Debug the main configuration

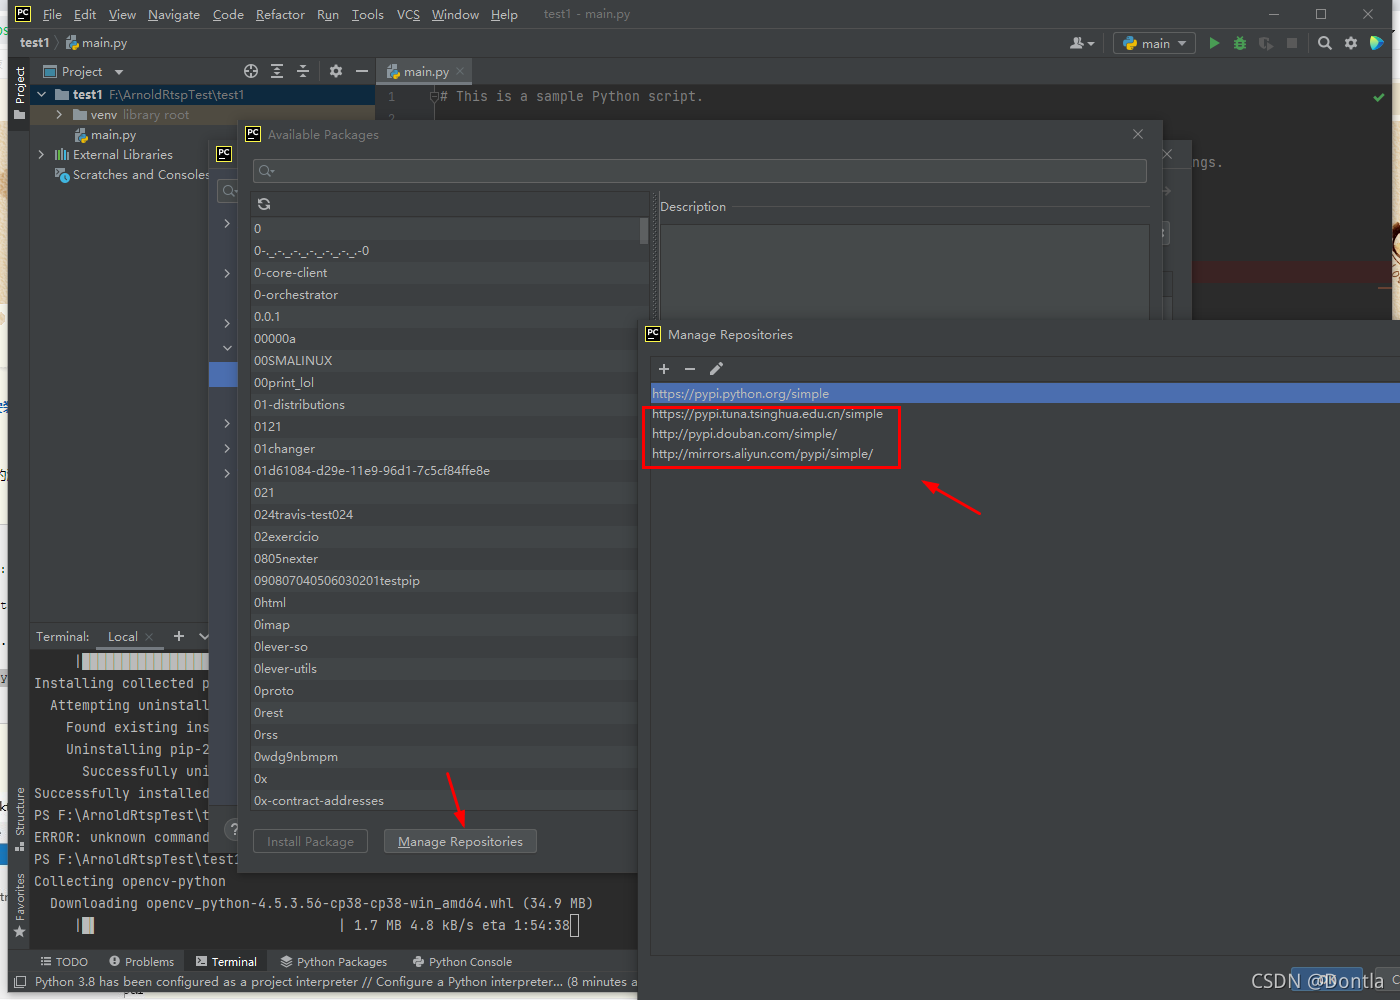(x=1240, y=43)
